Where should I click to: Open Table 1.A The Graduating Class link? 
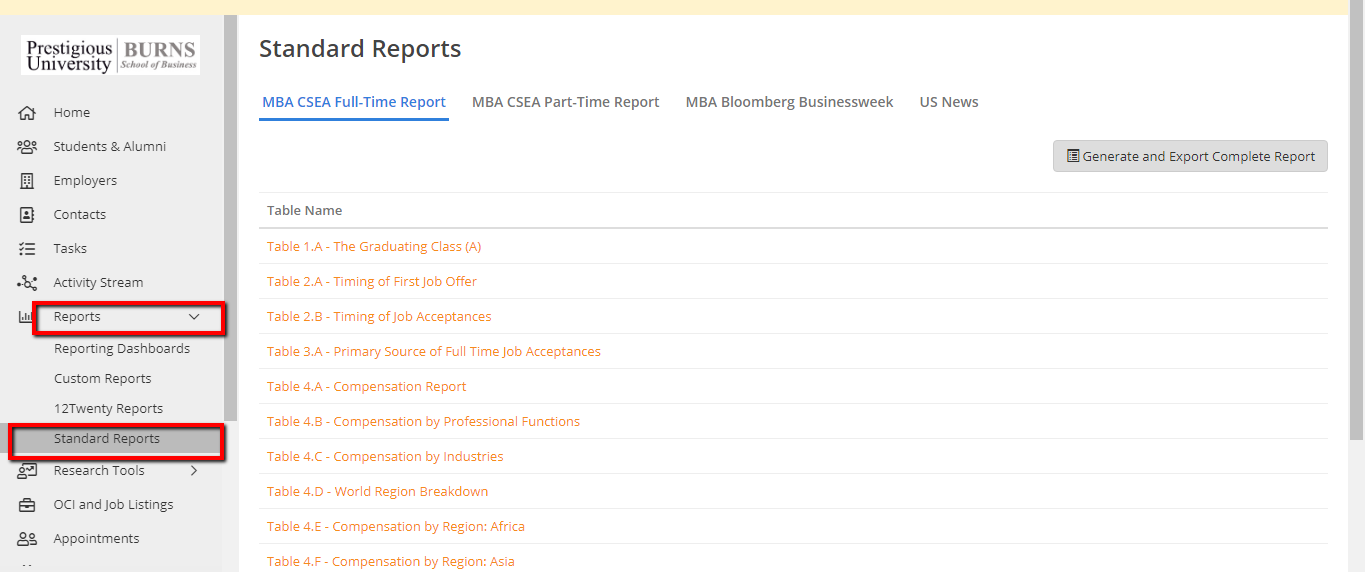(373, 247)
